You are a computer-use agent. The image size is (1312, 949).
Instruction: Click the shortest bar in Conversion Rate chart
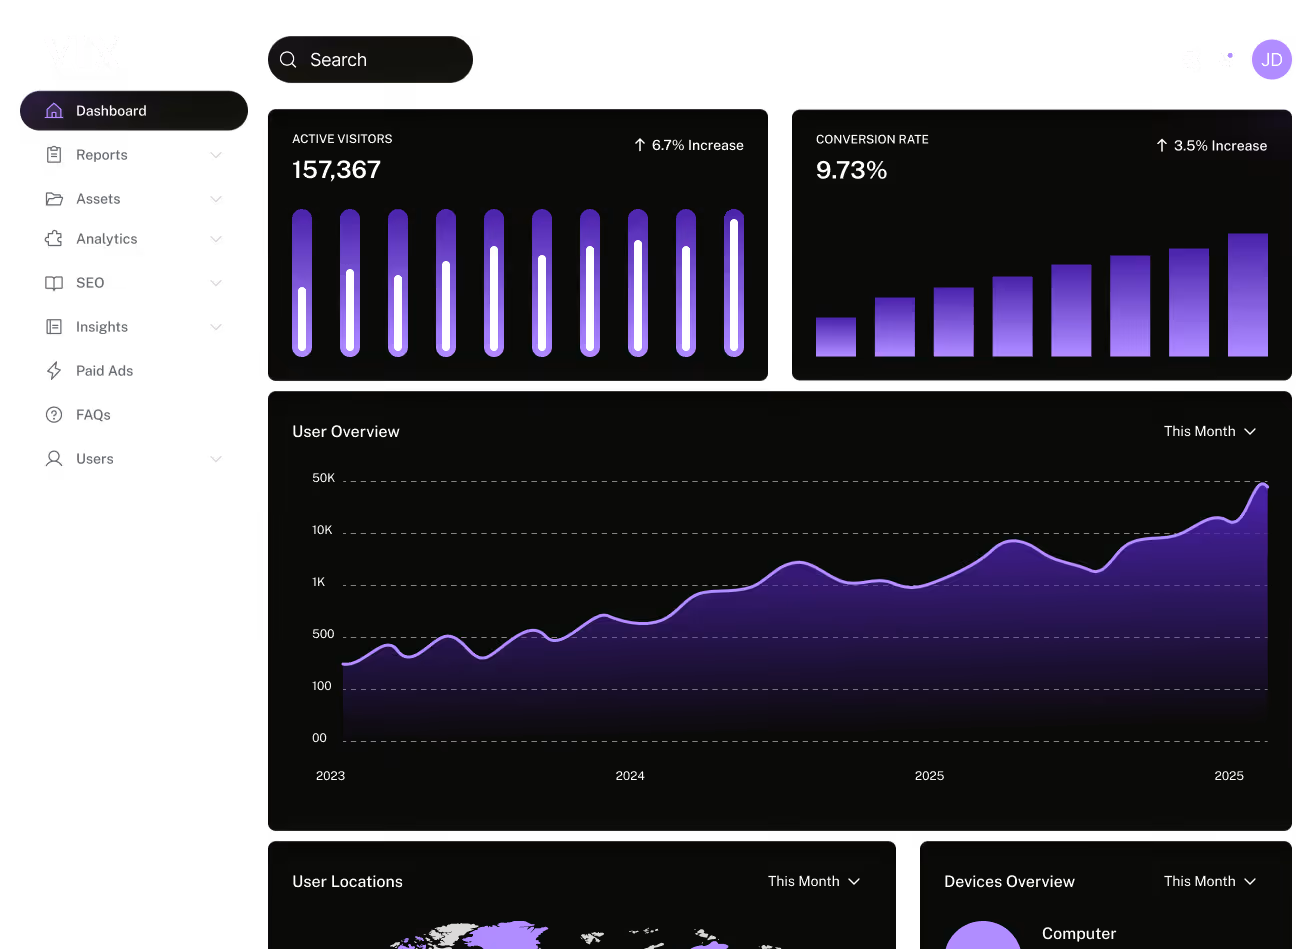[x=836, y=337]
